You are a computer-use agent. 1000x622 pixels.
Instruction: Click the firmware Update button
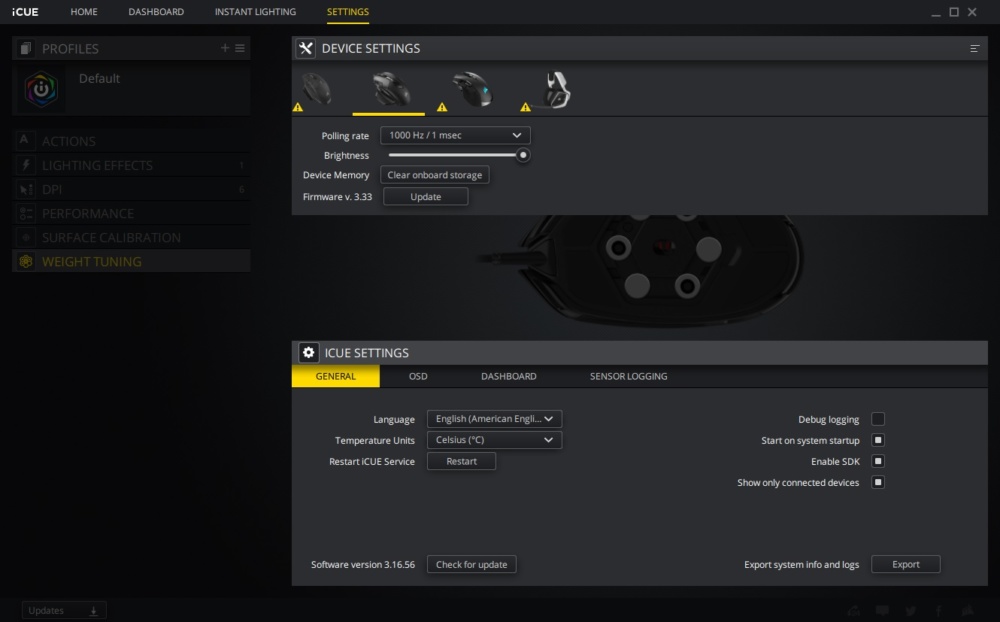(x=425, y=196)
